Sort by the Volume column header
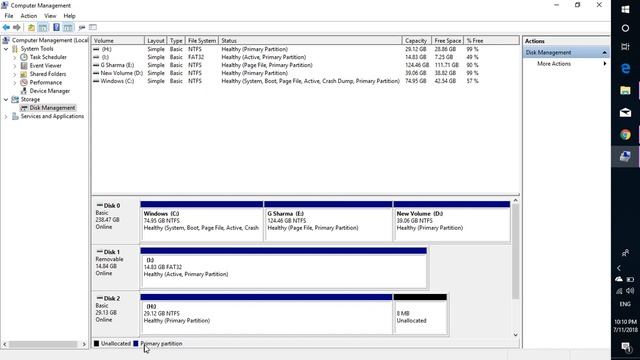The width and height of the screenshot is (640, 360). coord(118,41)
